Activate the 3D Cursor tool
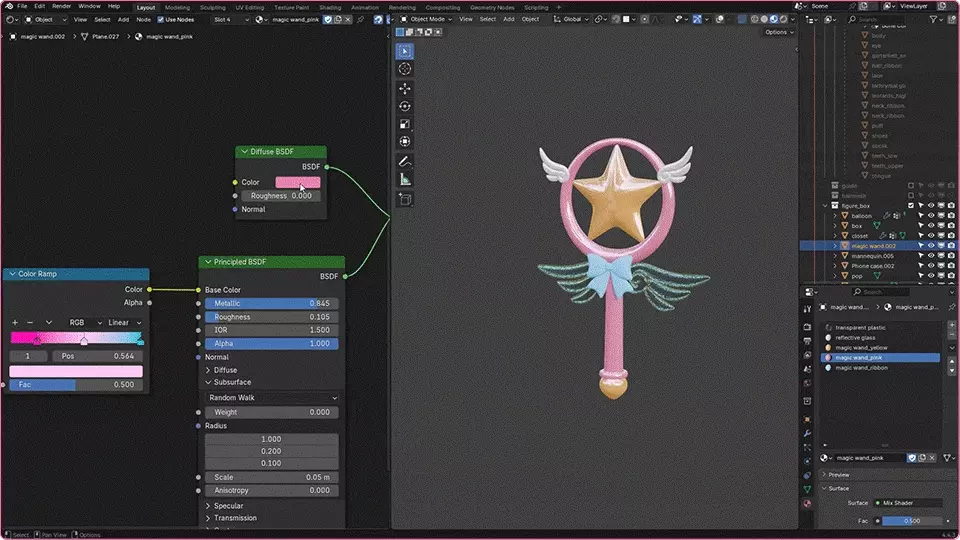 pyautogui.click(x=405, y=69)
